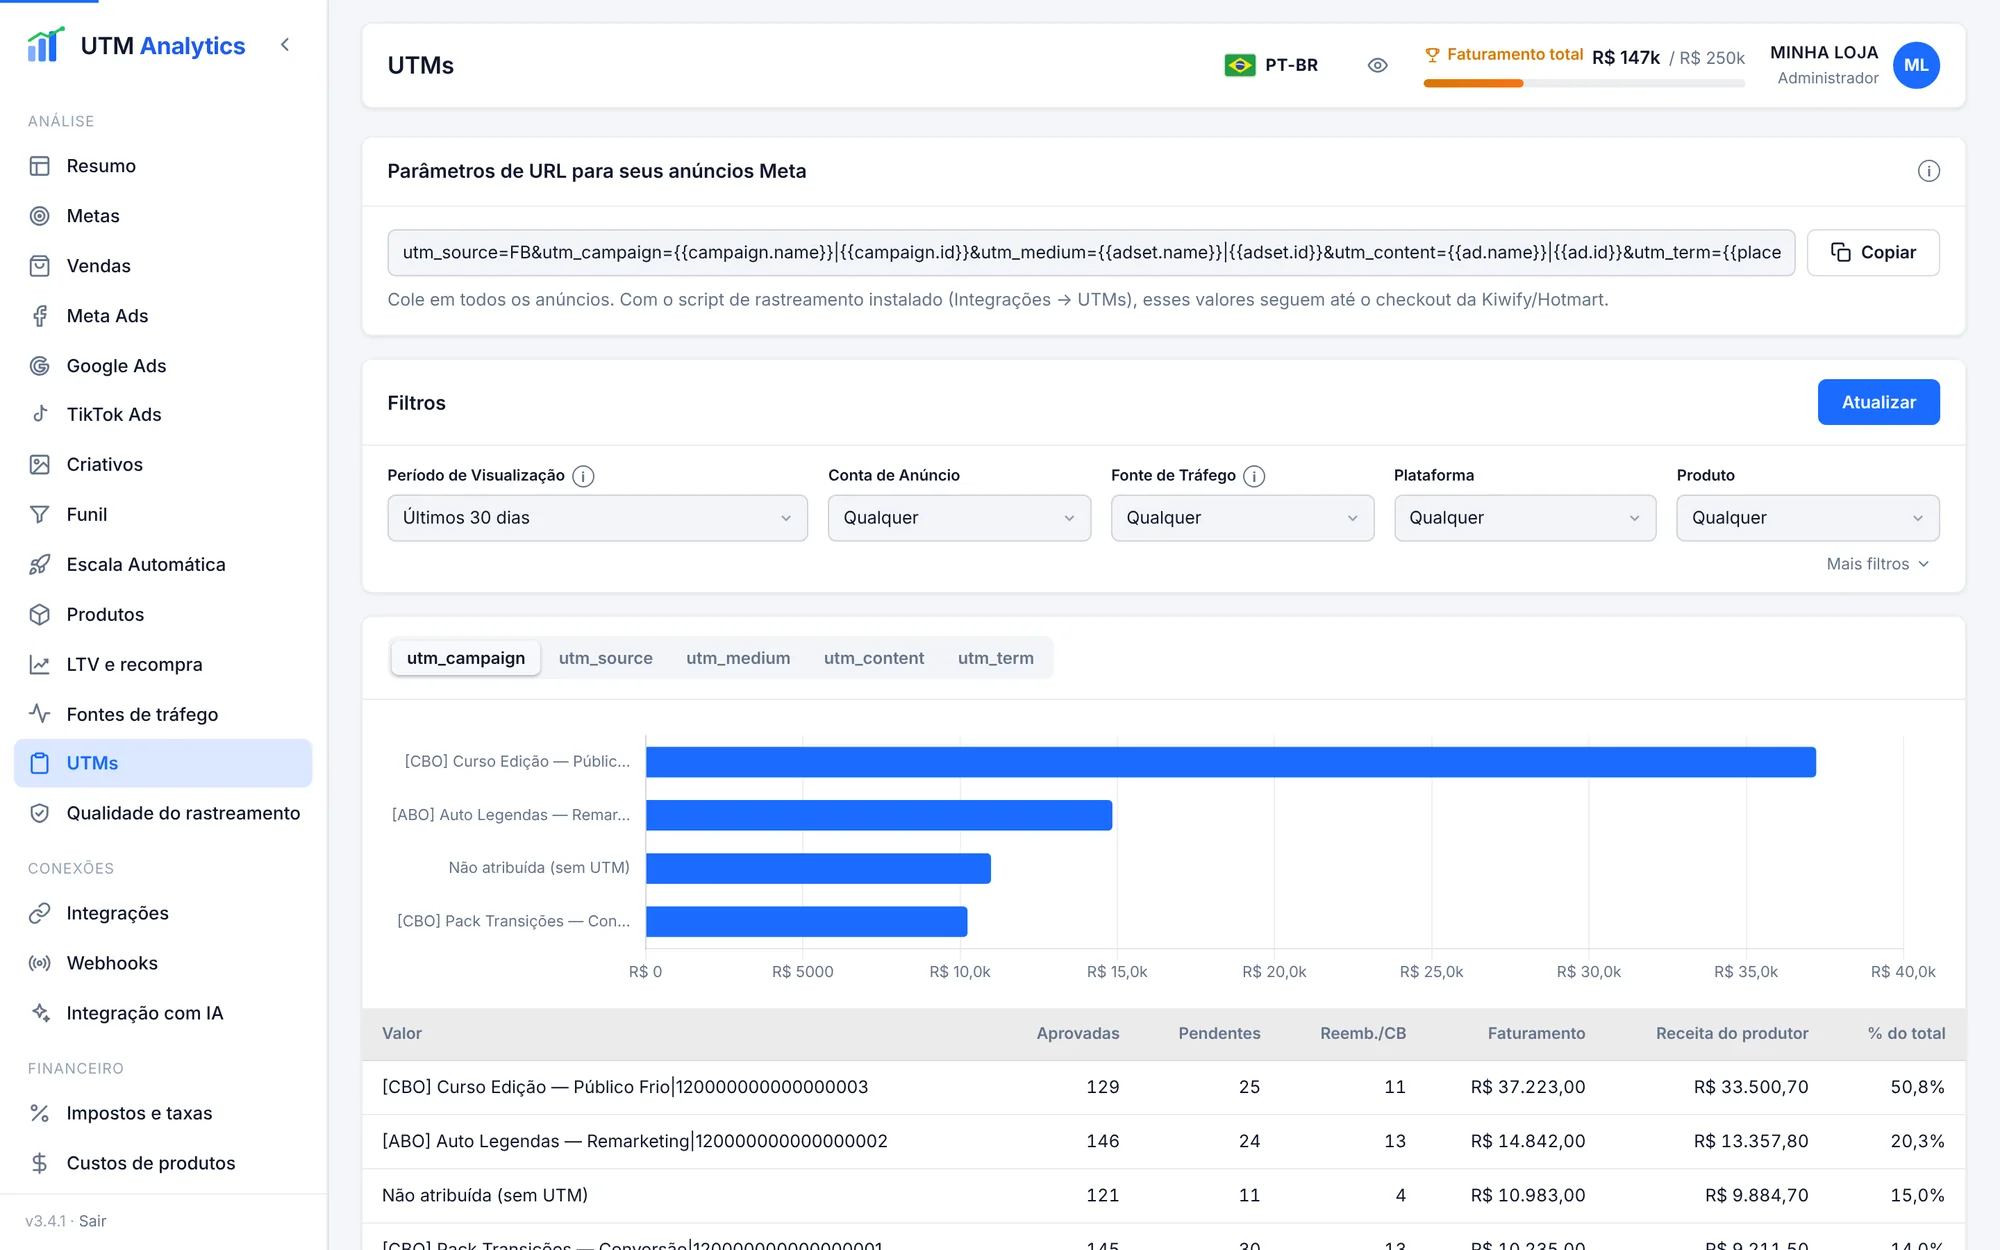Click the UTM parameters URL input field

(x=1091, y=253)
